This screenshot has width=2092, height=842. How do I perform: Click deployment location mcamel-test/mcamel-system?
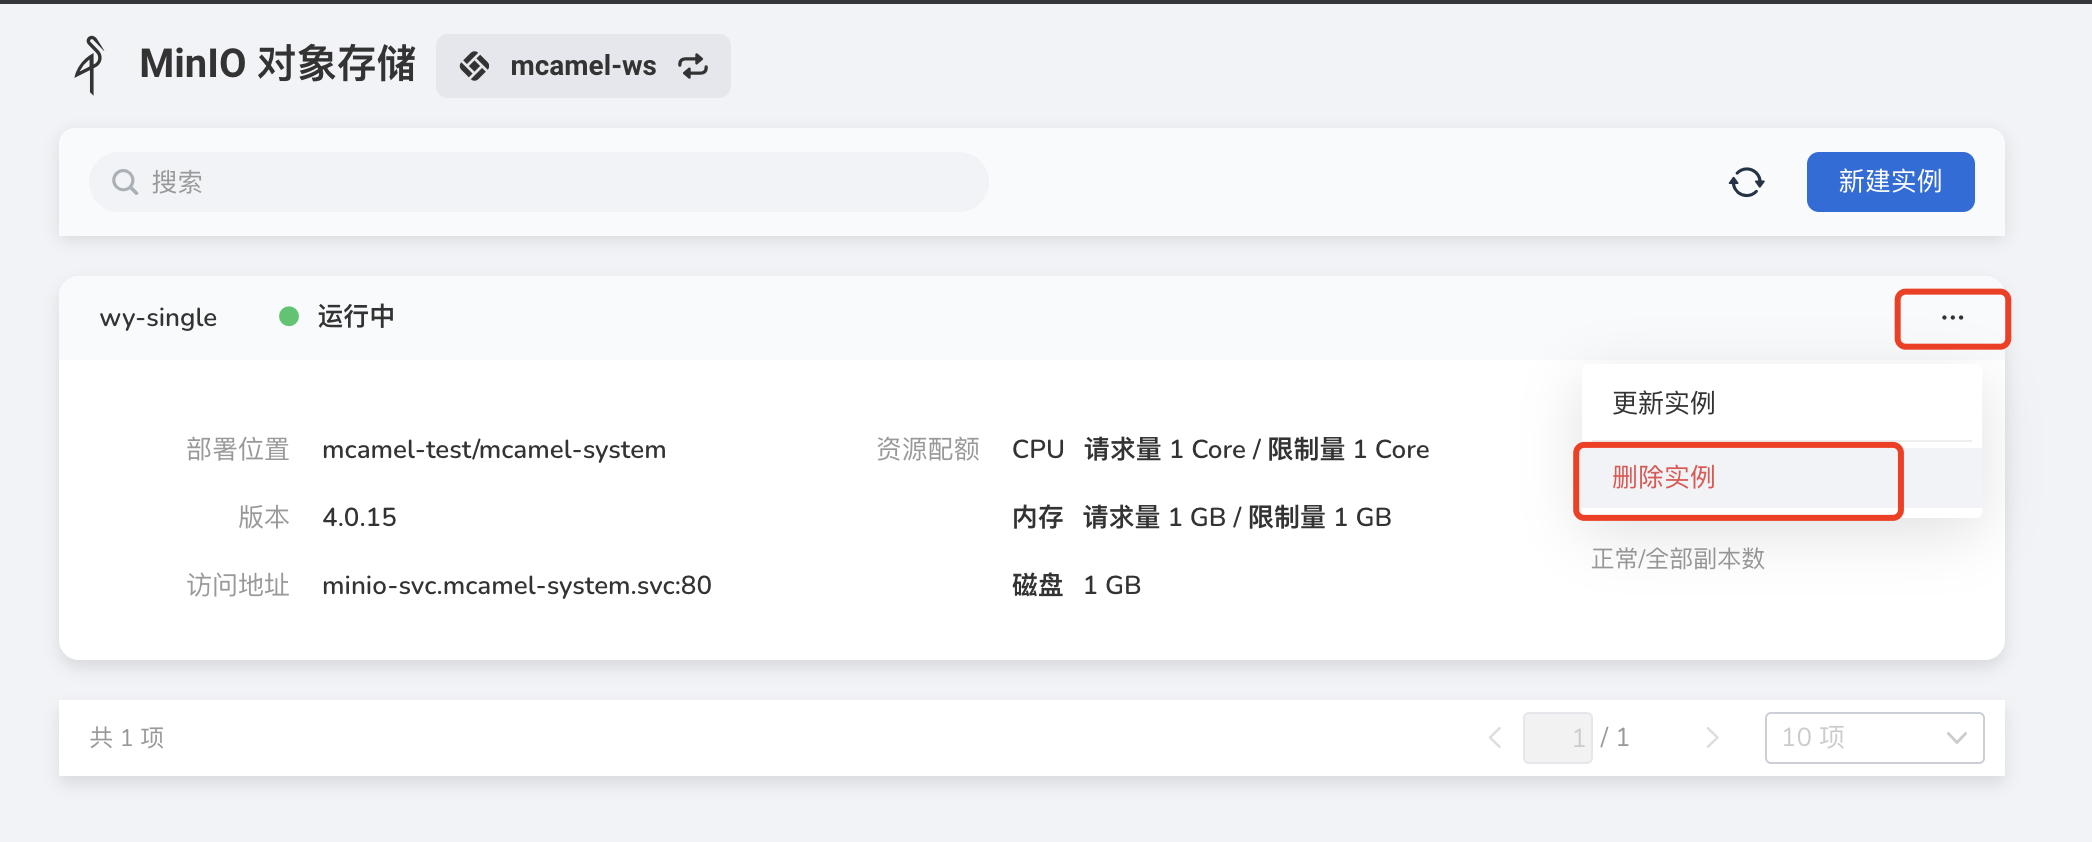pyautogui.click(x=494, y=450)
